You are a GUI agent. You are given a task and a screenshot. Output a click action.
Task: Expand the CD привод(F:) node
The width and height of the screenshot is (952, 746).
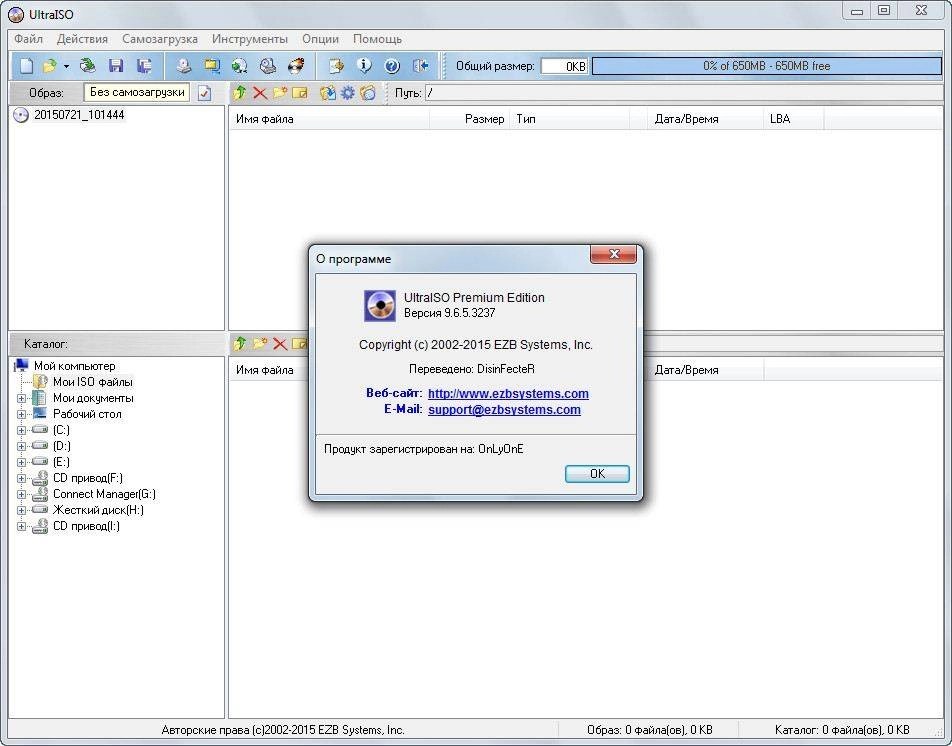[21, 478]
